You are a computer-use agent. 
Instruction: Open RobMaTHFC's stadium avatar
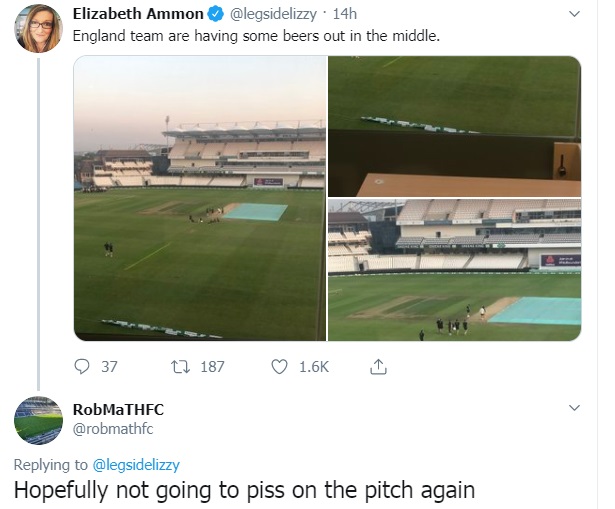pos(38,420)
